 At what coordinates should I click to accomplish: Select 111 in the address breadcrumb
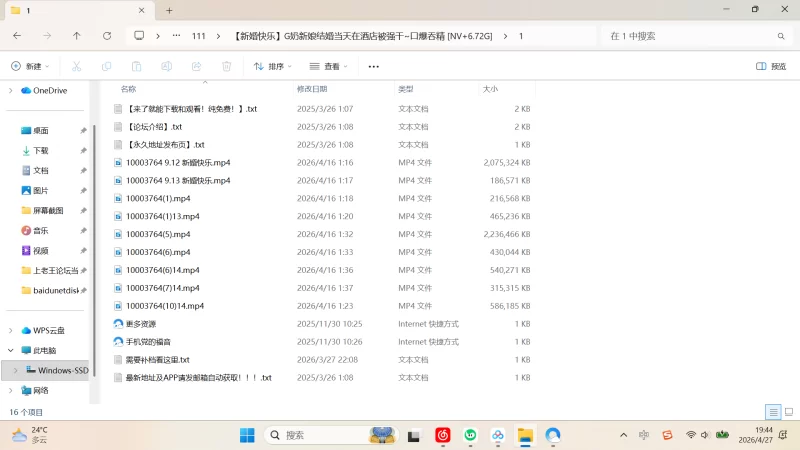198,36
